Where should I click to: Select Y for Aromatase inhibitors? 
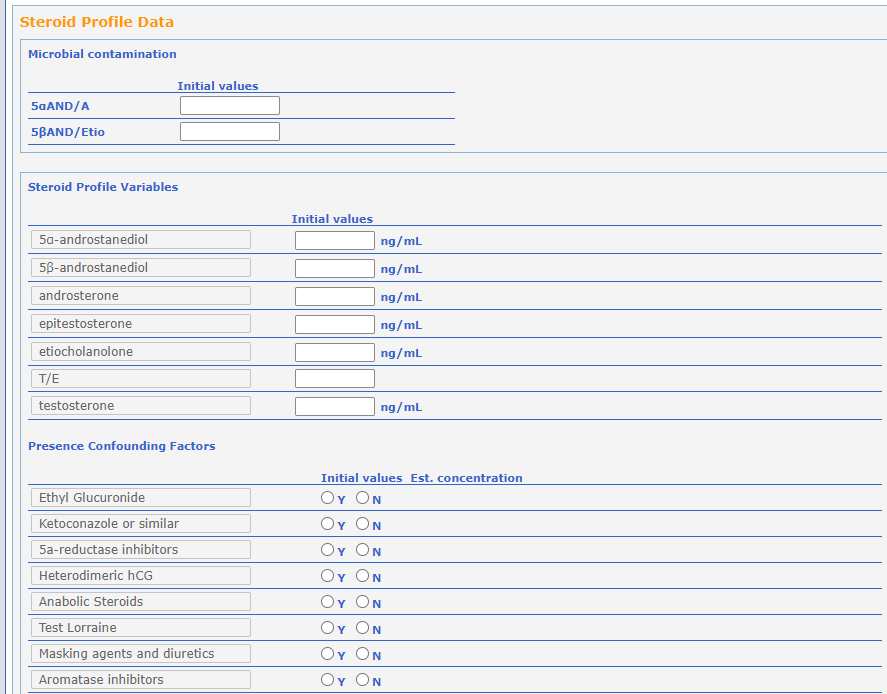coord(327,680)
